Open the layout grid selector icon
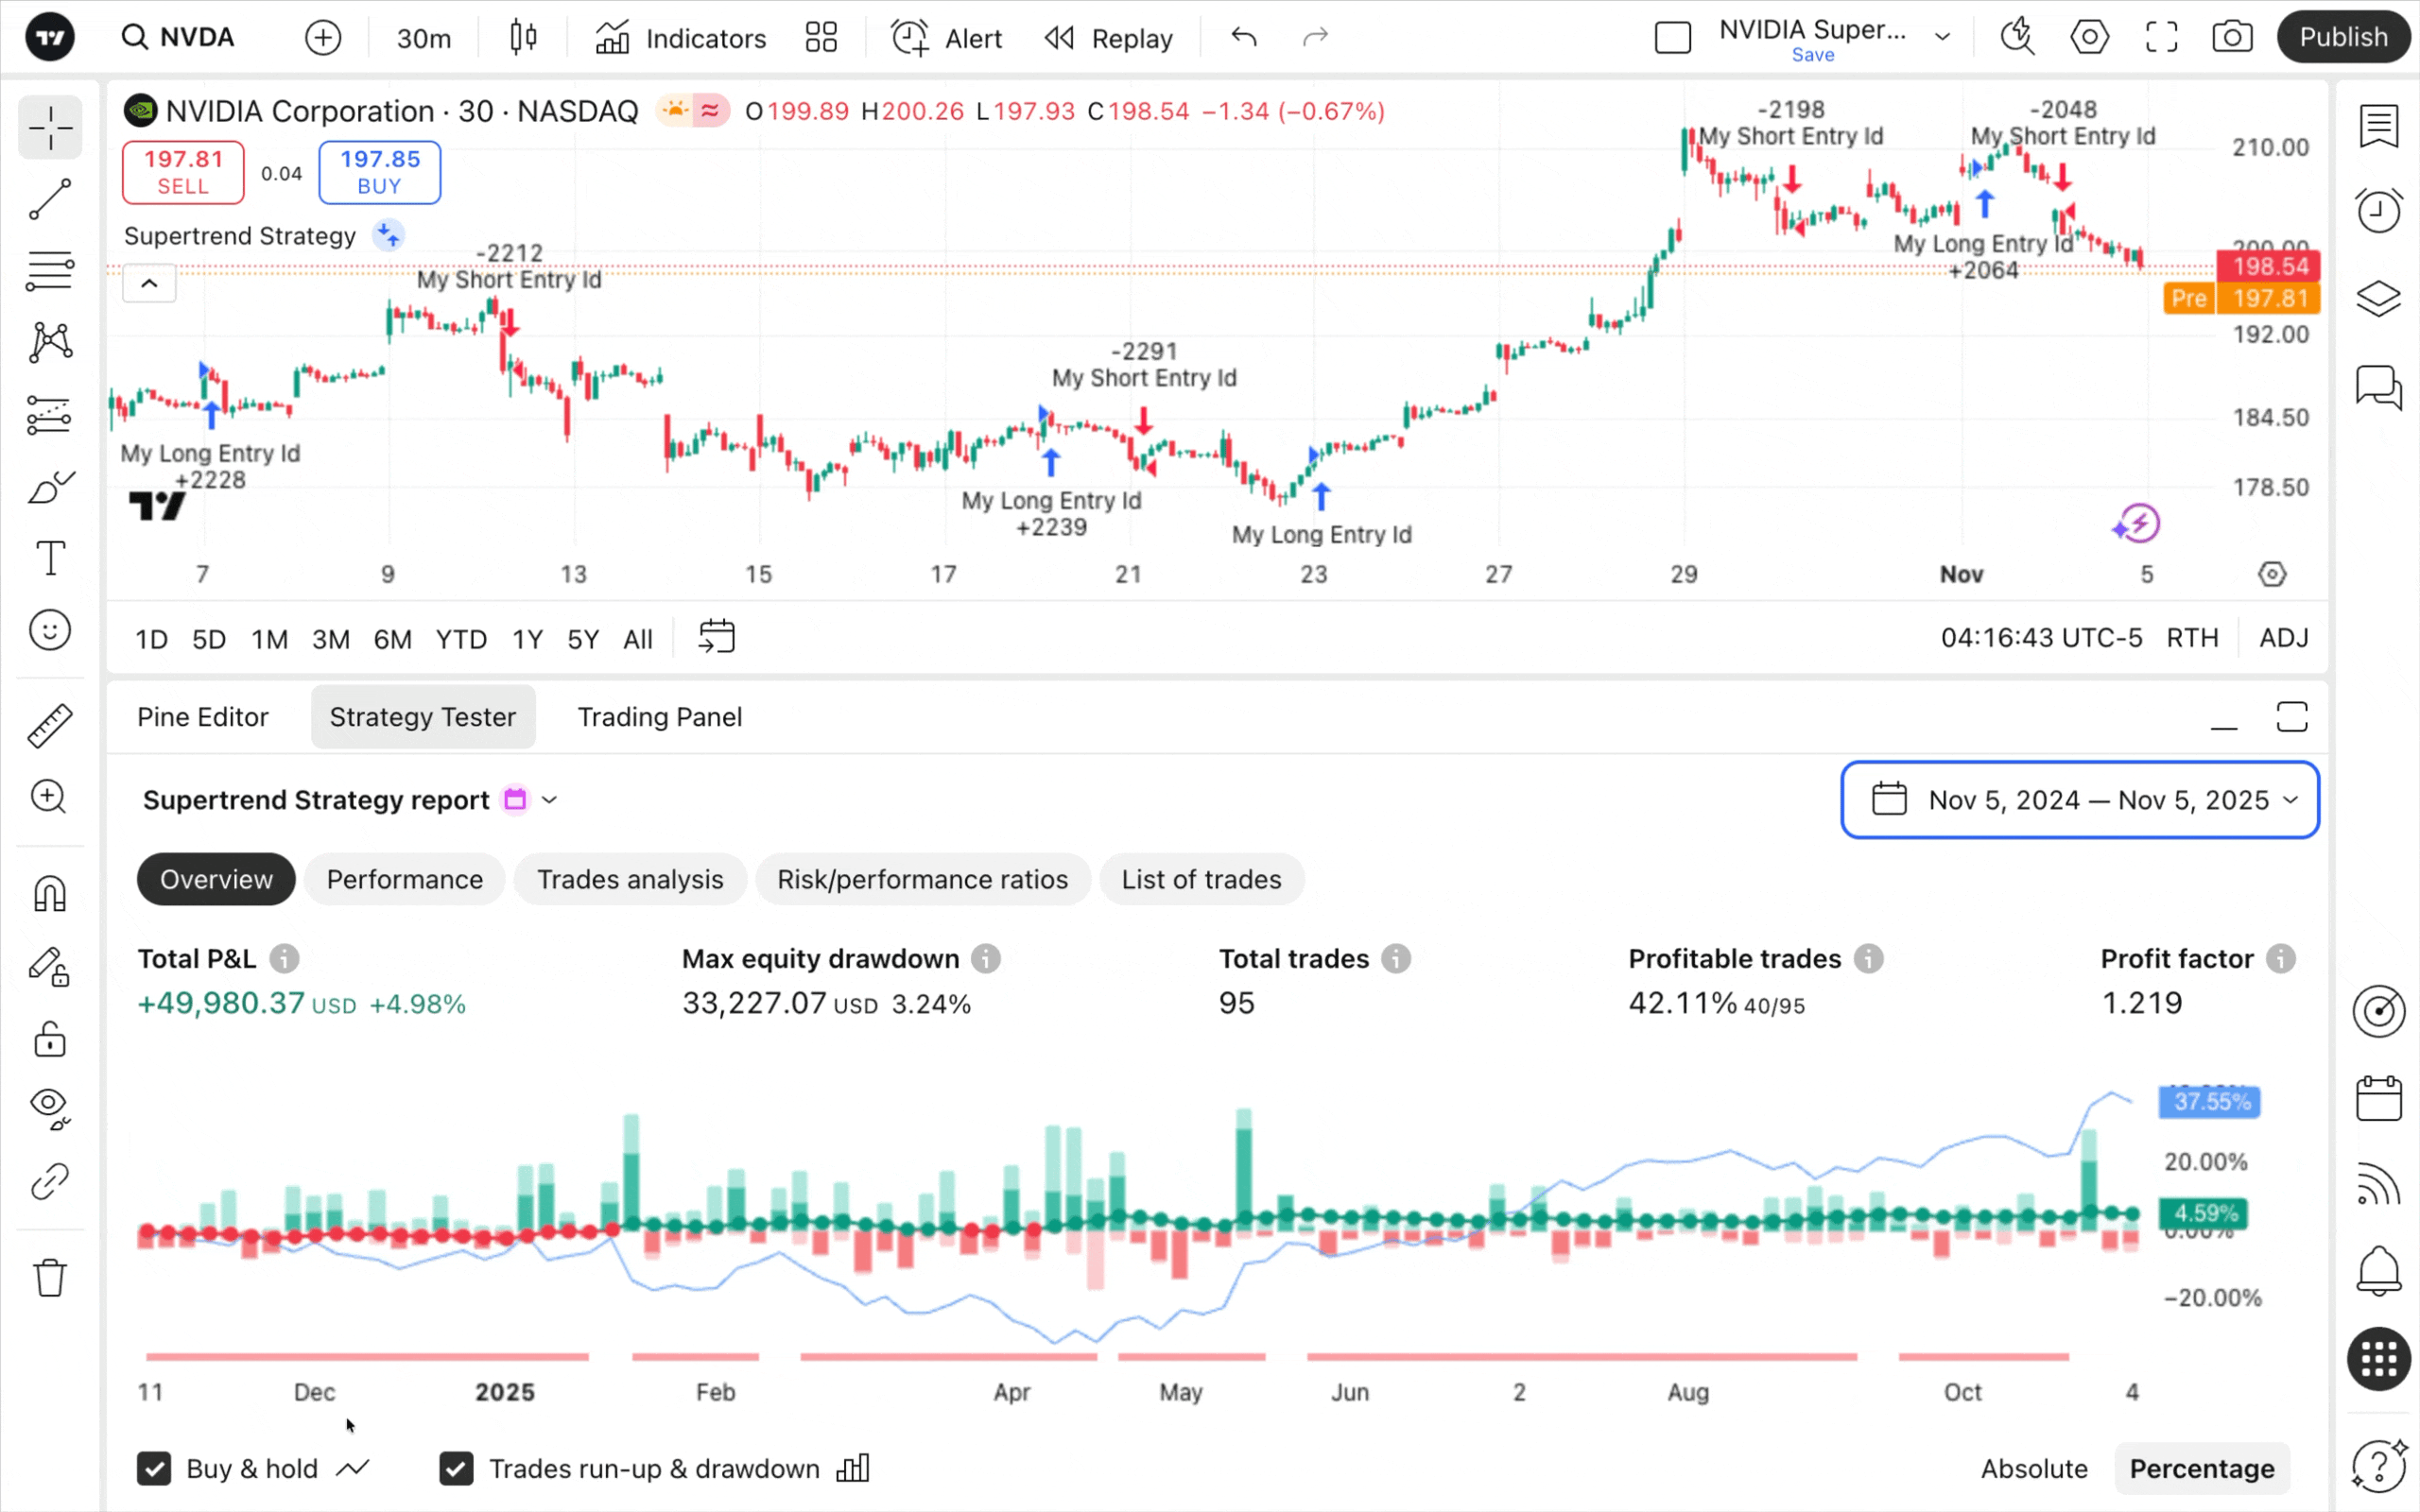The height and width of the screenshot is (1512, 2420). pos(821,38)
